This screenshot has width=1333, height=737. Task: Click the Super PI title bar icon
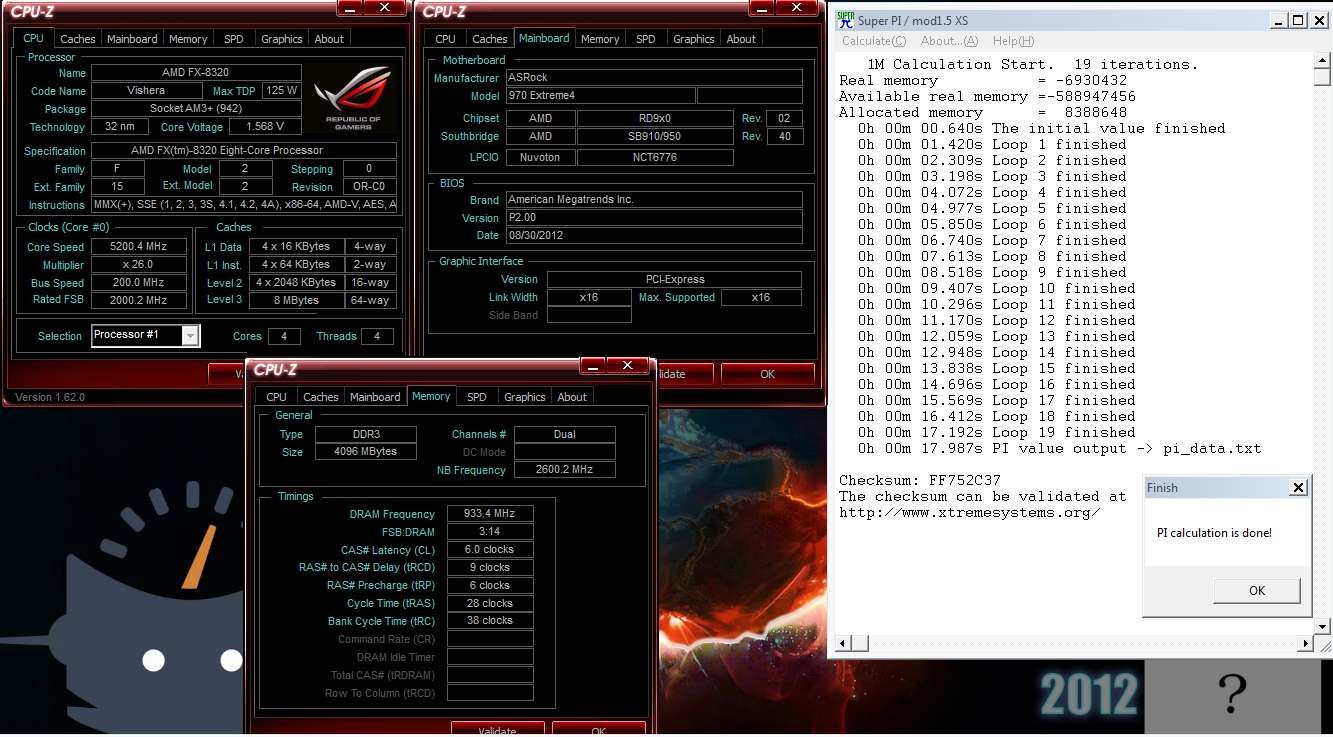tap(844, 20)
